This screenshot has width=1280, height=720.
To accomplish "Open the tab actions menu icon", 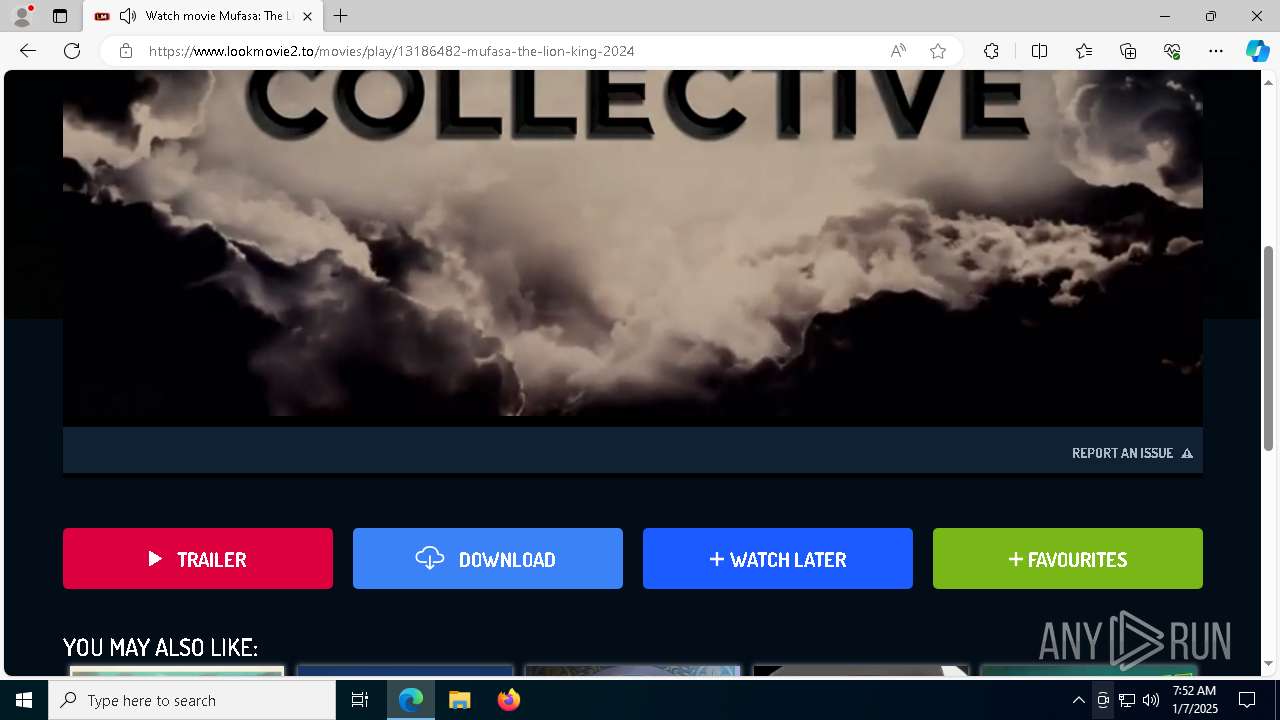I will point(60,16).
